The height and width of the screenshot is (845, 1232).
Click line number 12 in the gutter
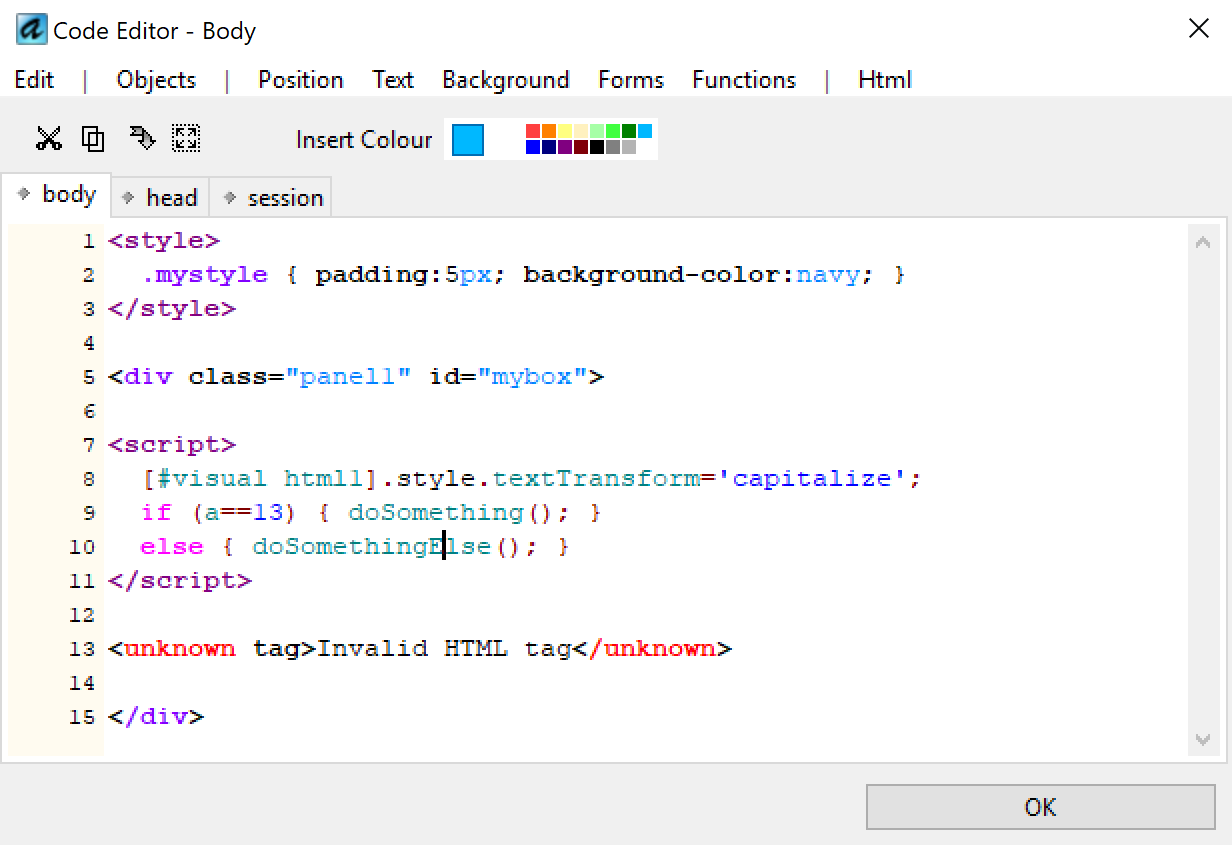[x=82, y=615]
